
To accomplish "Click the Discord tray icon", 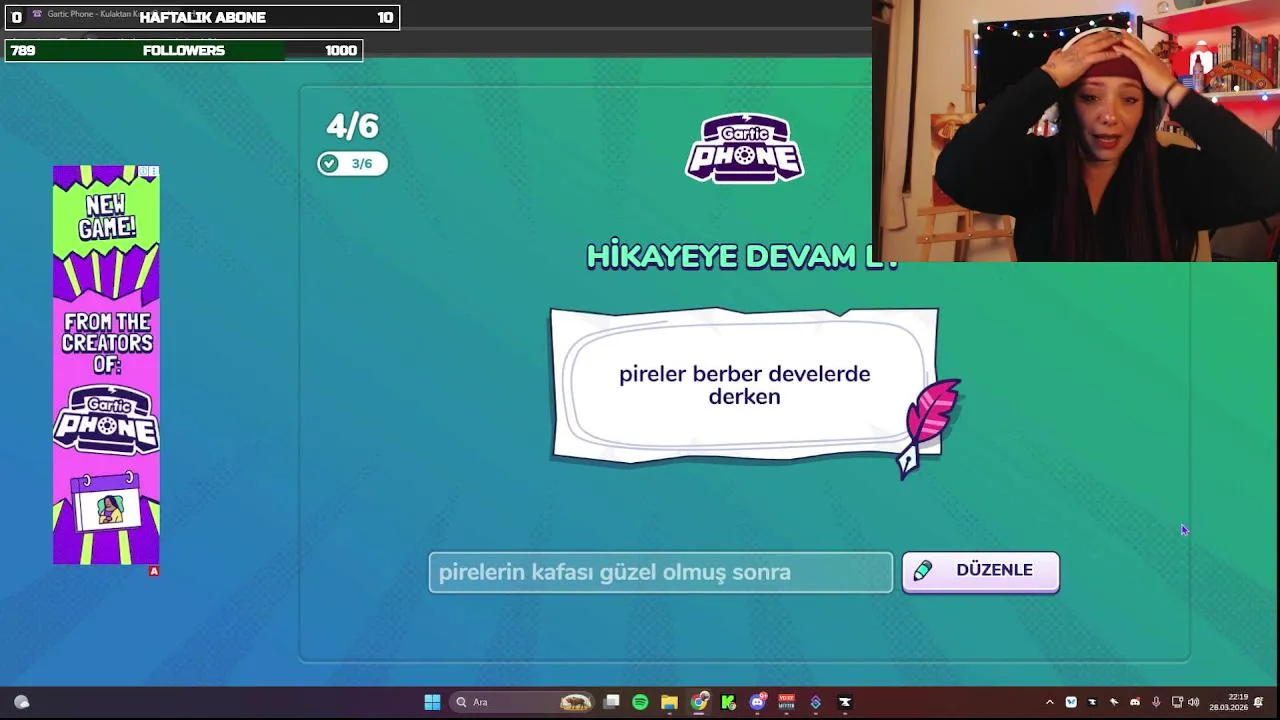I will [1134, 702].
